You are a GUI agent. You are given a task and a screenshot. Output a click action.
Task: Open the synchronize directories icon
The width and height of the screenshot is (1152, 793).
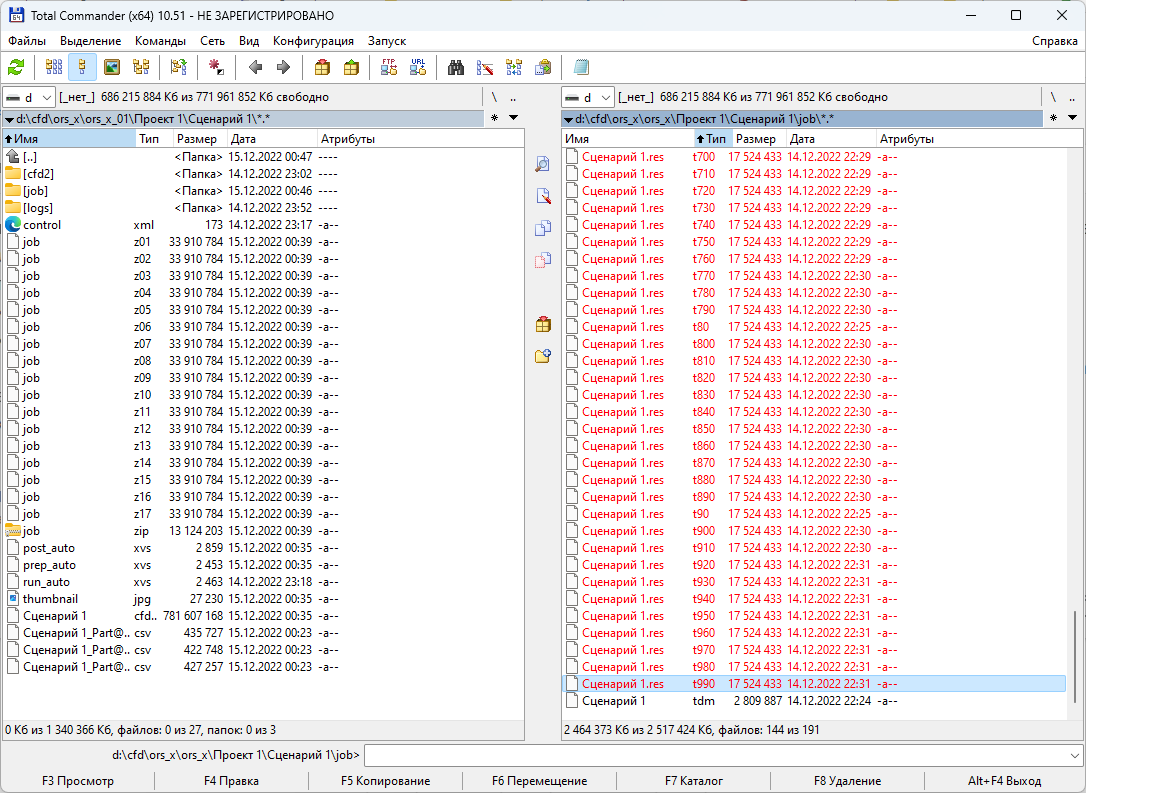pyautogui.click(x=514, y=68)
